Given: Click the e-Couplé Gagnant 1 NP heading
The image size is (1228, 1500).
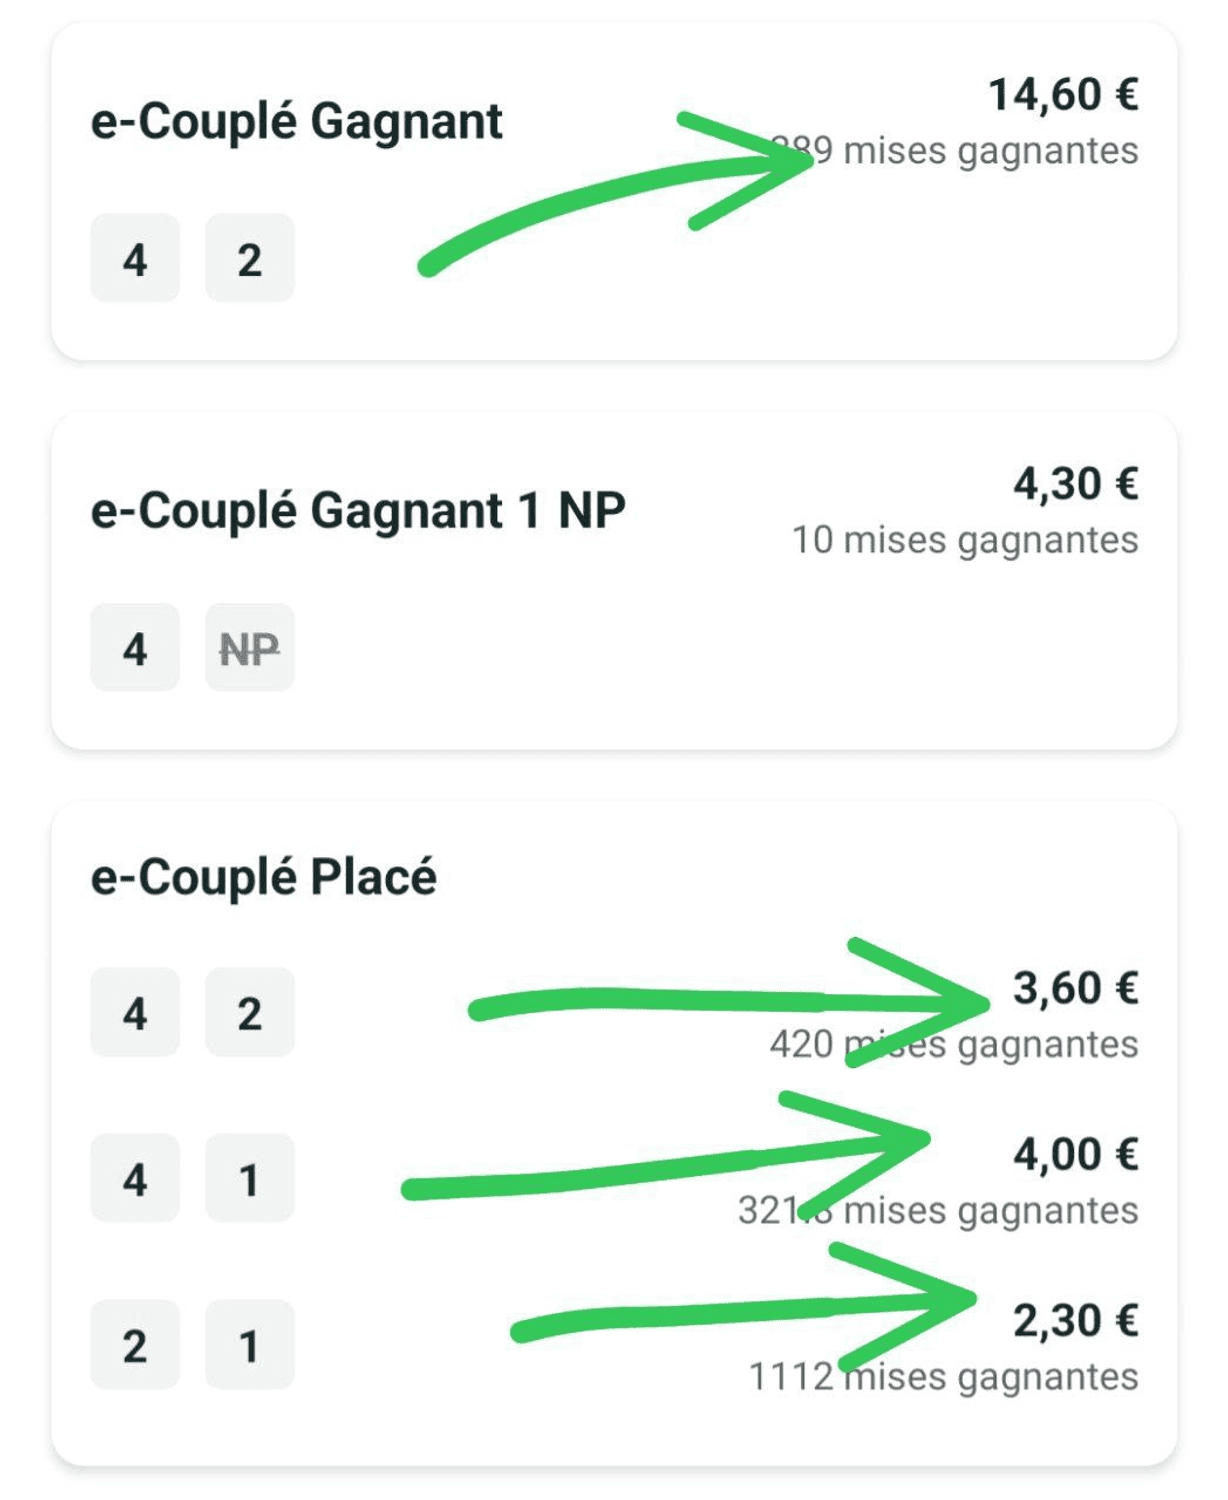Looking at the screenshot, I should (x=358, y=511).
